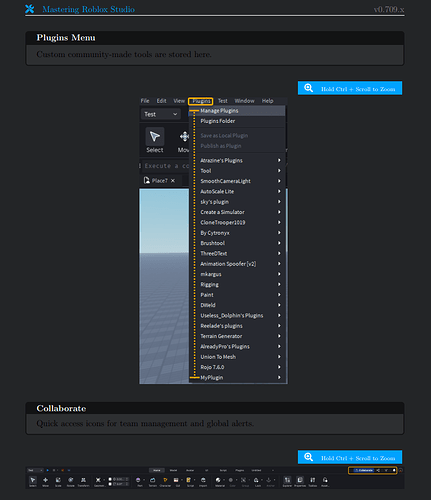Click the Execute a command input bar
This screenshot has height=500, width=431.
[165, 166]
